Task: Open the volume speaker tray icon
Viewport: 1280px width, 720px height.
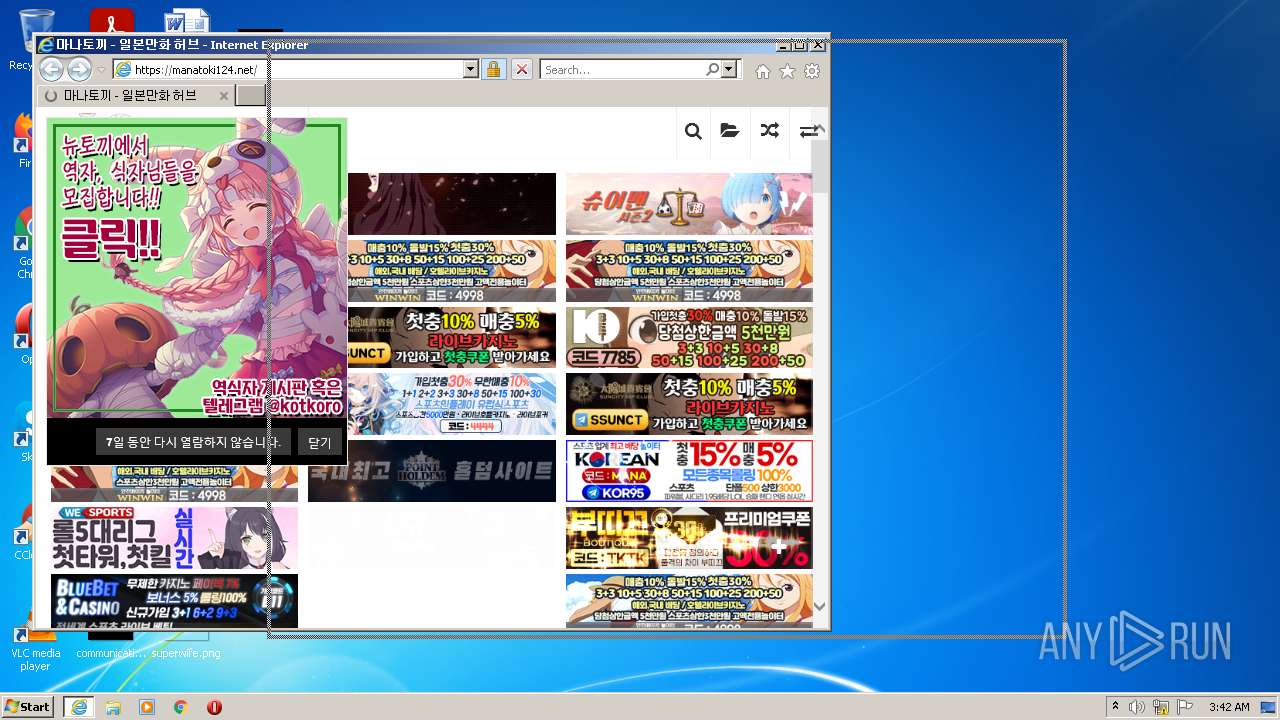Action: [1137, 707]
